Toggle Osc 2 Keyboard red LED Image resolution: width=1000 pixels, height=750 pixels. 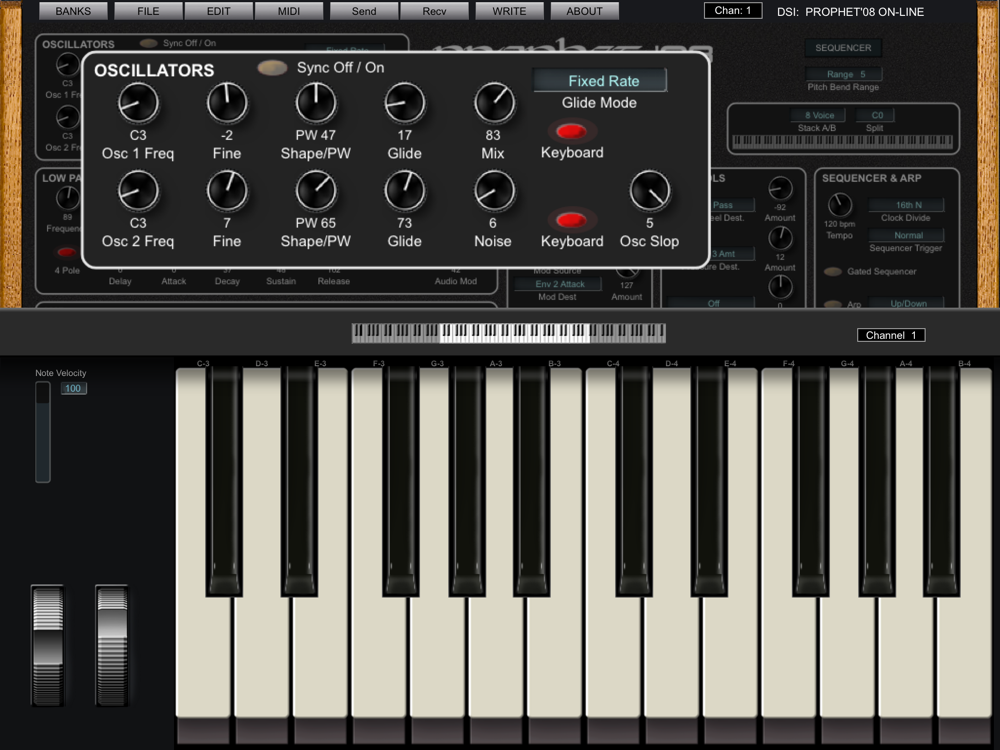(x=571, y=220)
